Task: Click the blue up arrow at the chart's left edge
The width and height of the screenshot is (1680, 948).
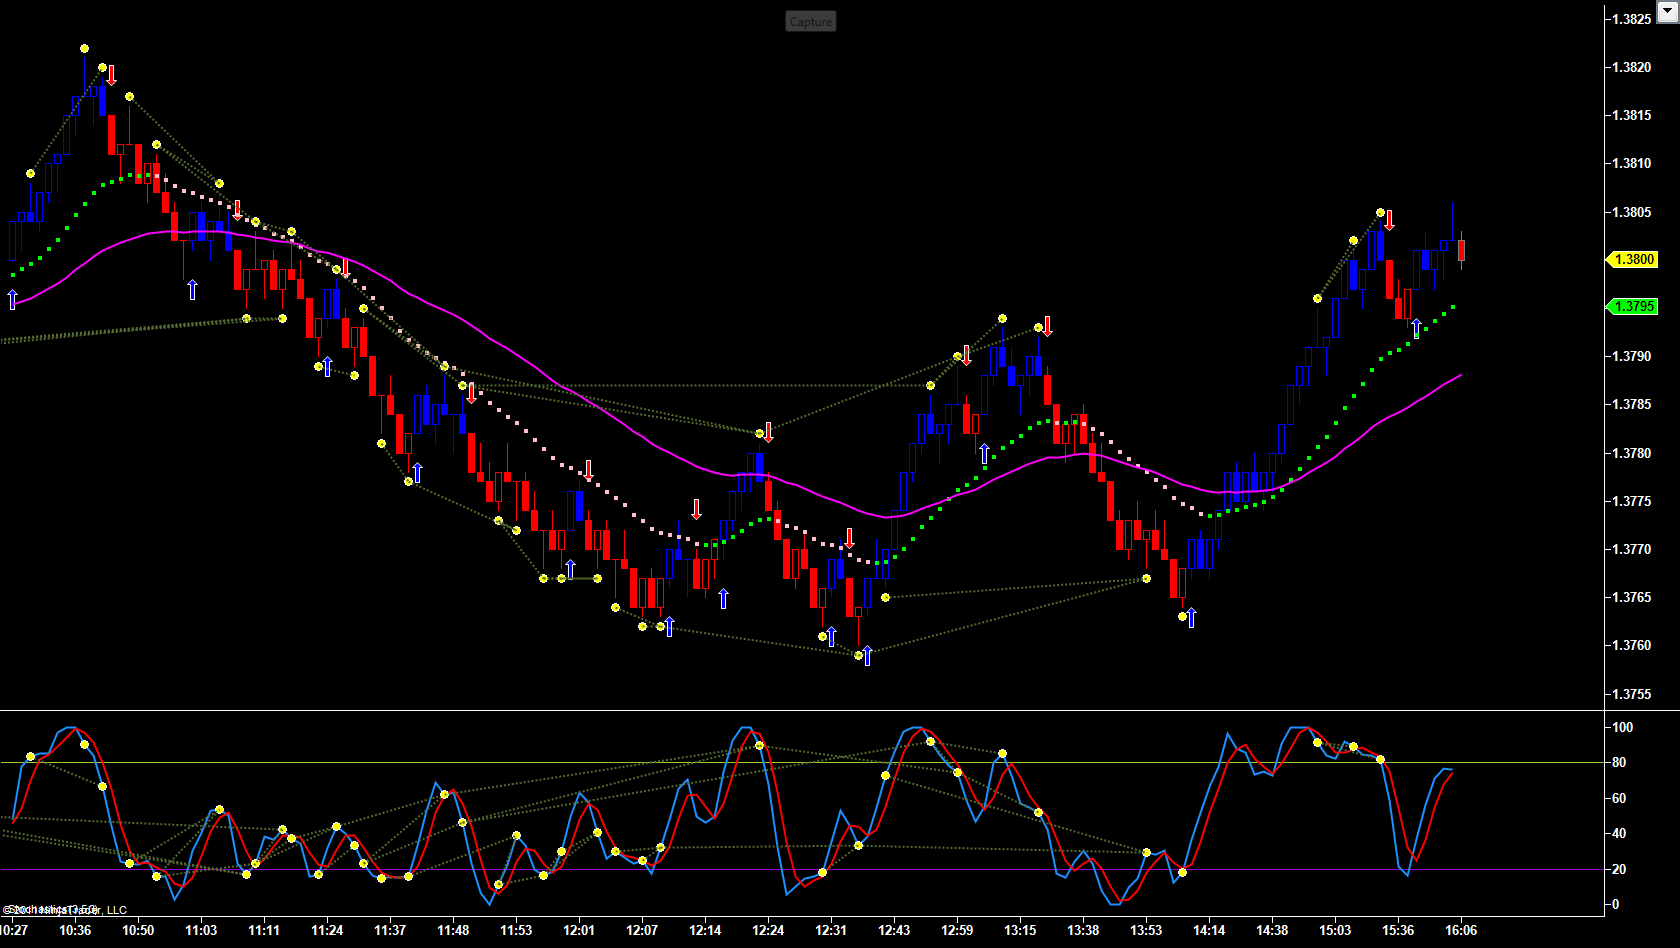Action: pyautogui.click(x=12, y=299)
